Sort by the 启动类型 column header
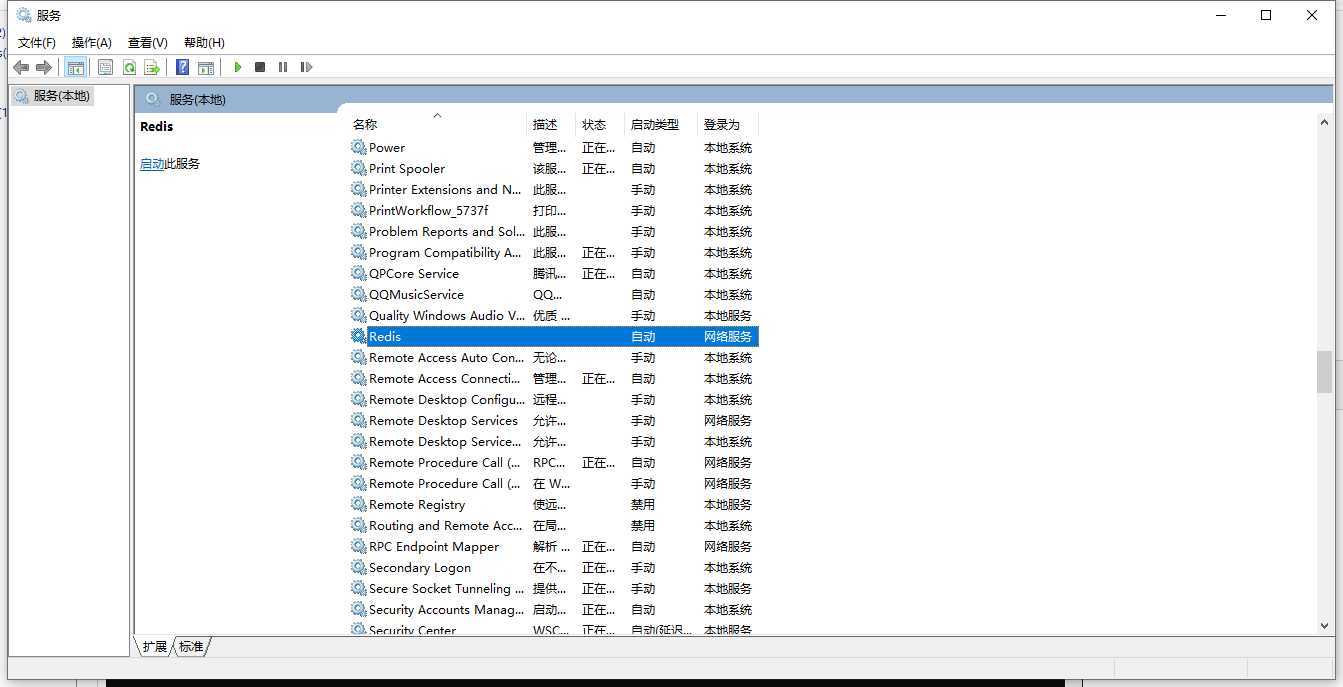Viewport: 1343px width, 687px height. [x=661, y=124]
